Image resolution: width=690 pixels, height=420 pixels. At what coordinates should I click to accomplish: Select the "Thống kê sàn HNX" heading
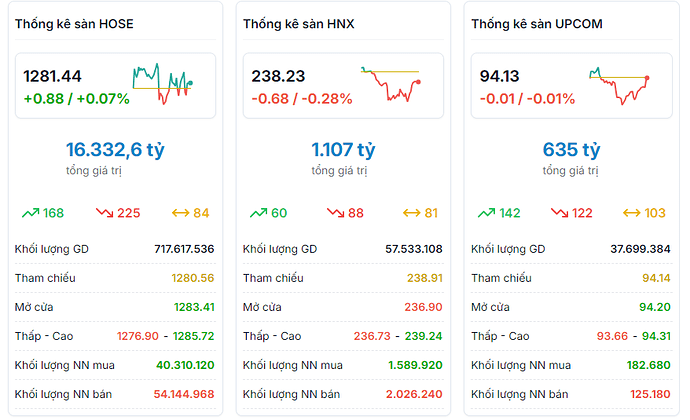pos(299,23)
